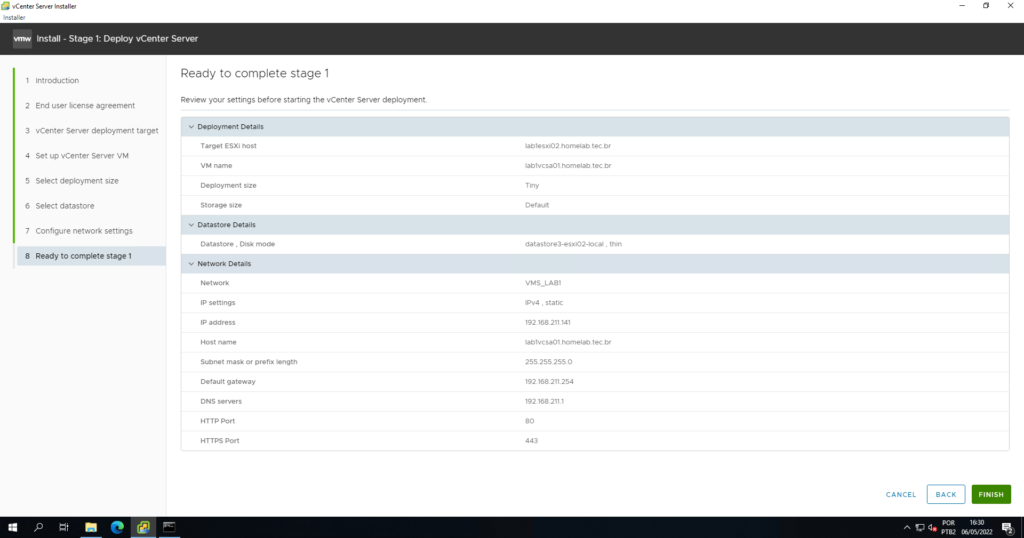Click Deployment size value Tiny
The width and height of the screenshot is (1024, 538).
click(x=532, y=185)
